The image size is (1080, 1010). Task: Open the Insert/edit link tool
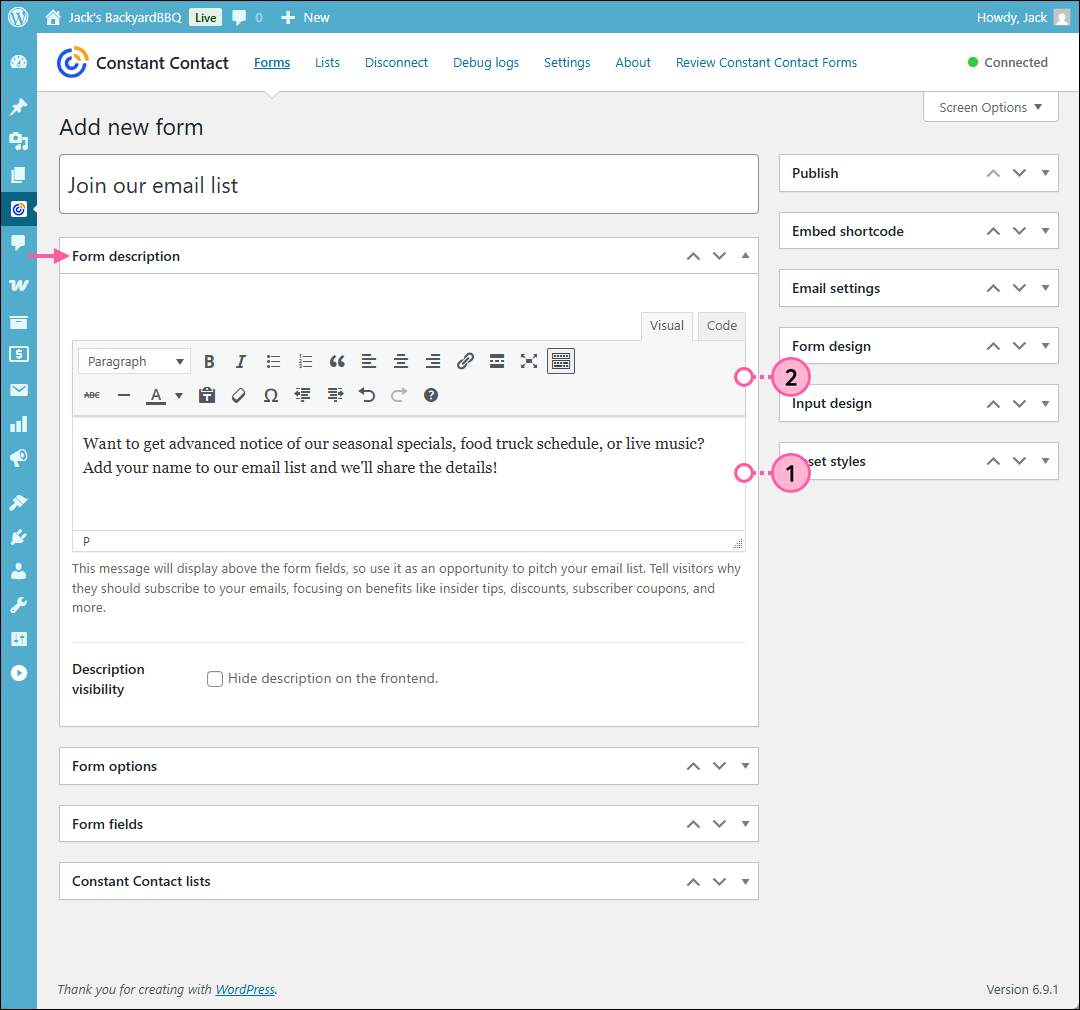tap(465, 361)
